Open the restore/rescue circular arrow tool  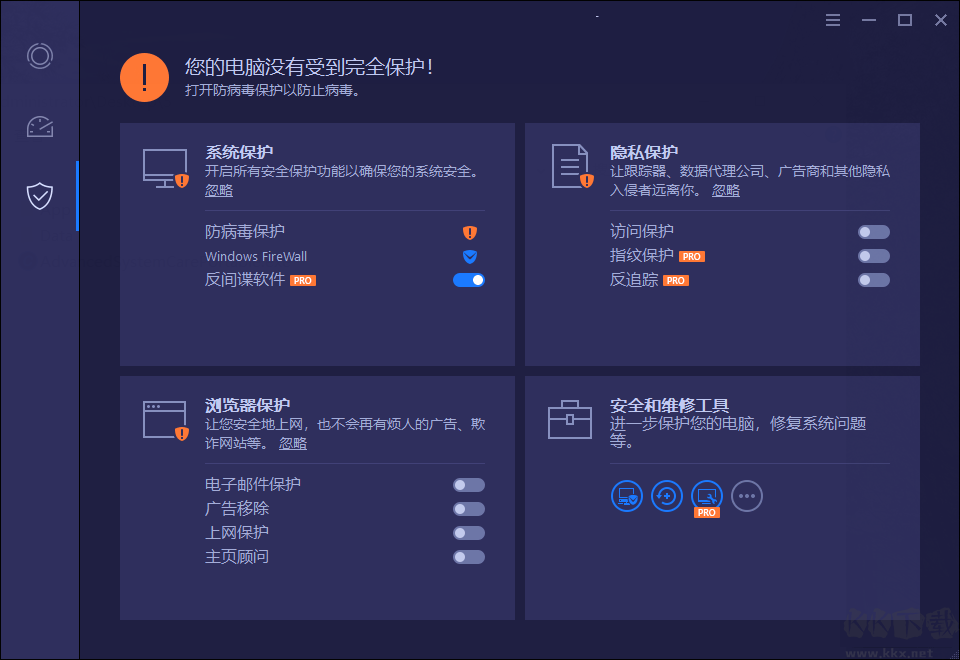tap(666, 496)
